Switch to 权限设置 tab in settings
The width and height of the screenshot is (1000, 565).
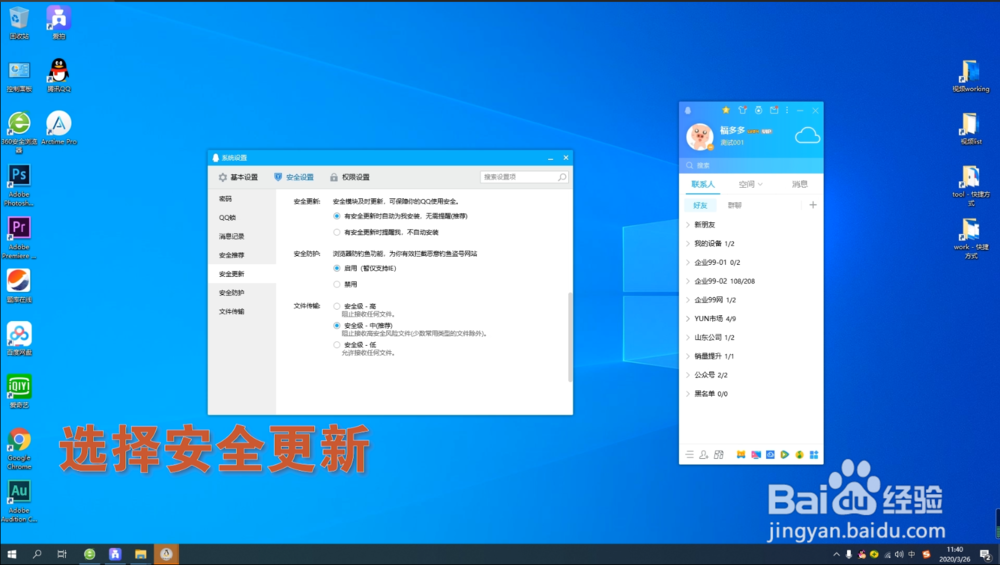350,177
